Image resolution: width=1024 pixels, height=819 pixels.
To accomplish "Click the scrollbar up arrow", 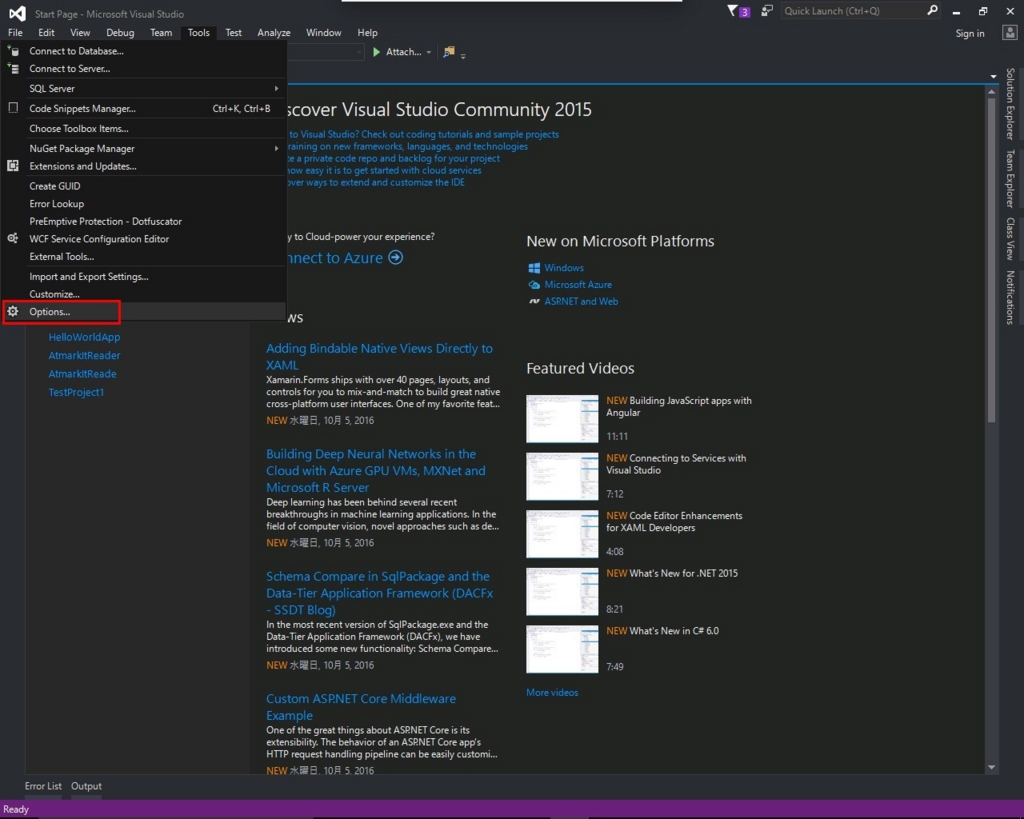I will click(991, 91).
